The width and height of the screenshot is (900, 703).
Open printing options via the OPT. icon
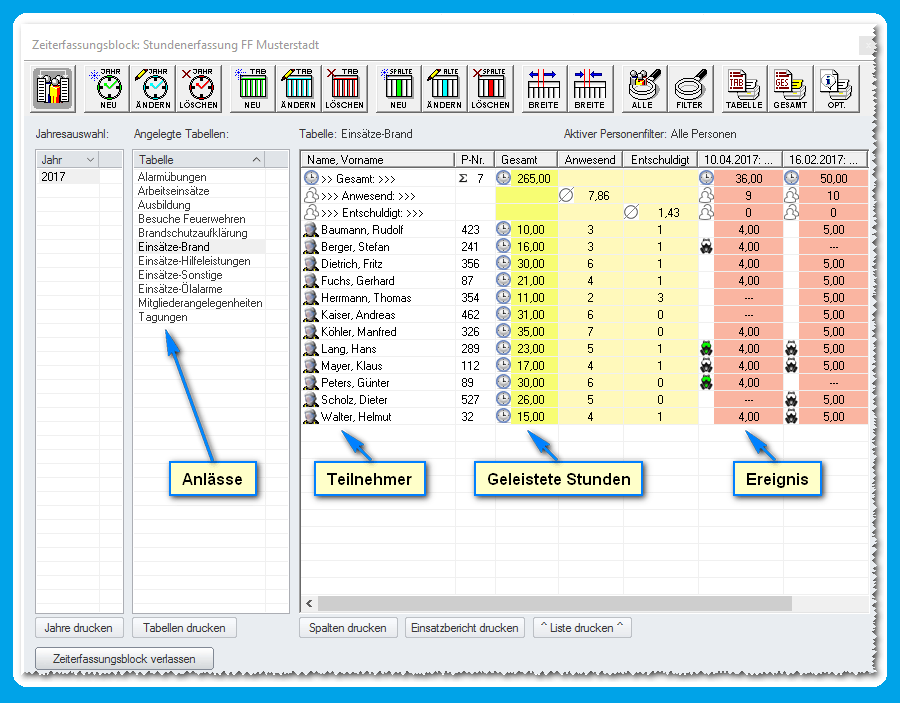click(838, 88)
